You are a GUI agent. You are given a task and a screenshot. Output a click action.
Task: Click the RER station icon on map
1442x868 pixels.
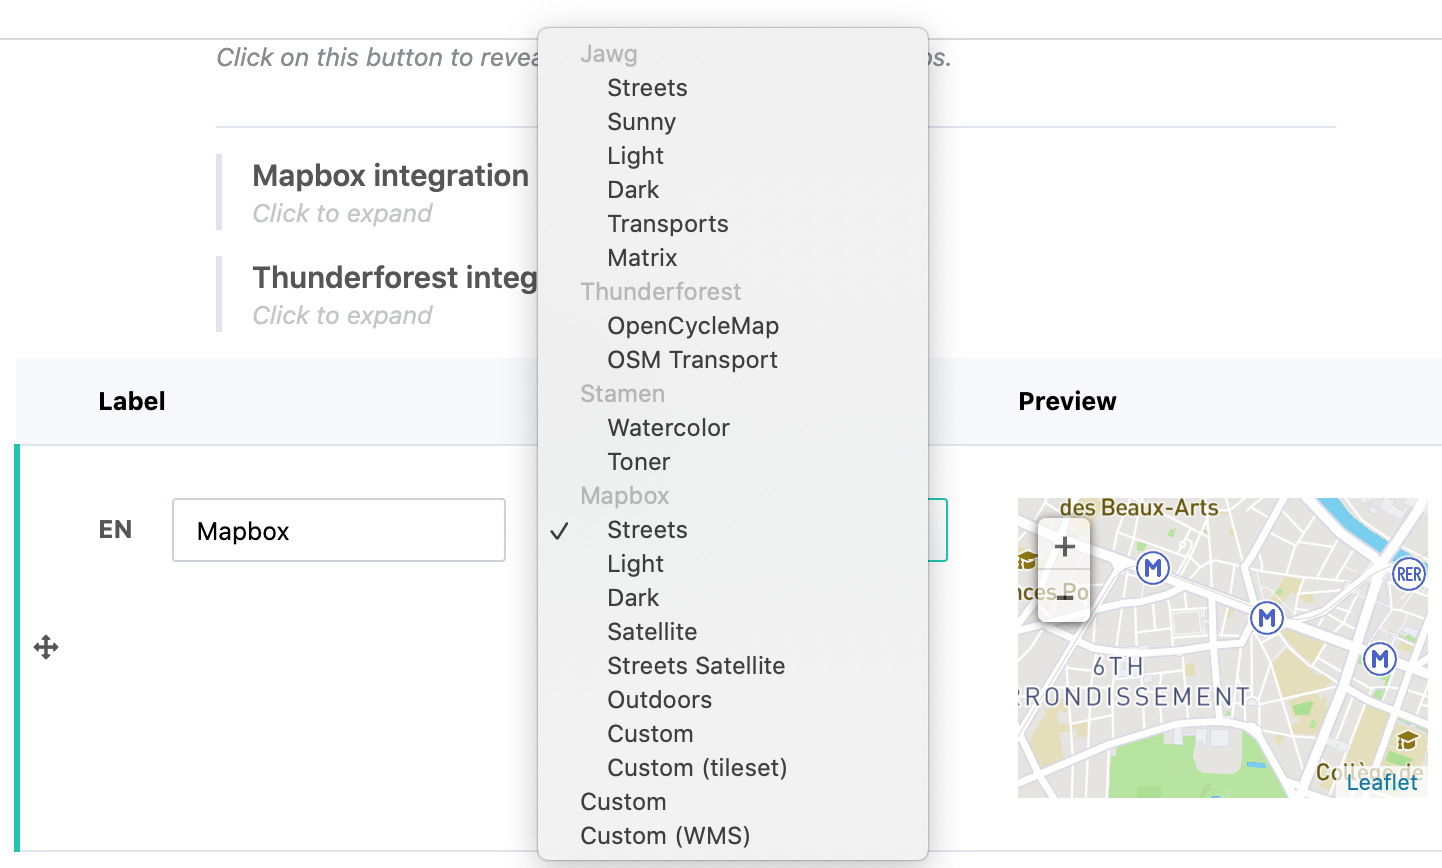coord(1409,574)
